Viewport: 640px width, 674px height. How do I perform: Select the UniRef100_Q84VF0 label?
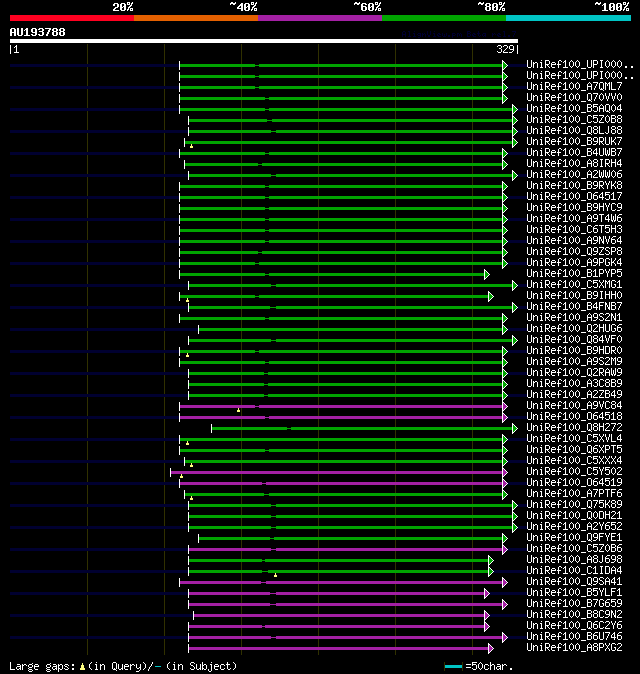pyautogui.click(x=574, y=340)
